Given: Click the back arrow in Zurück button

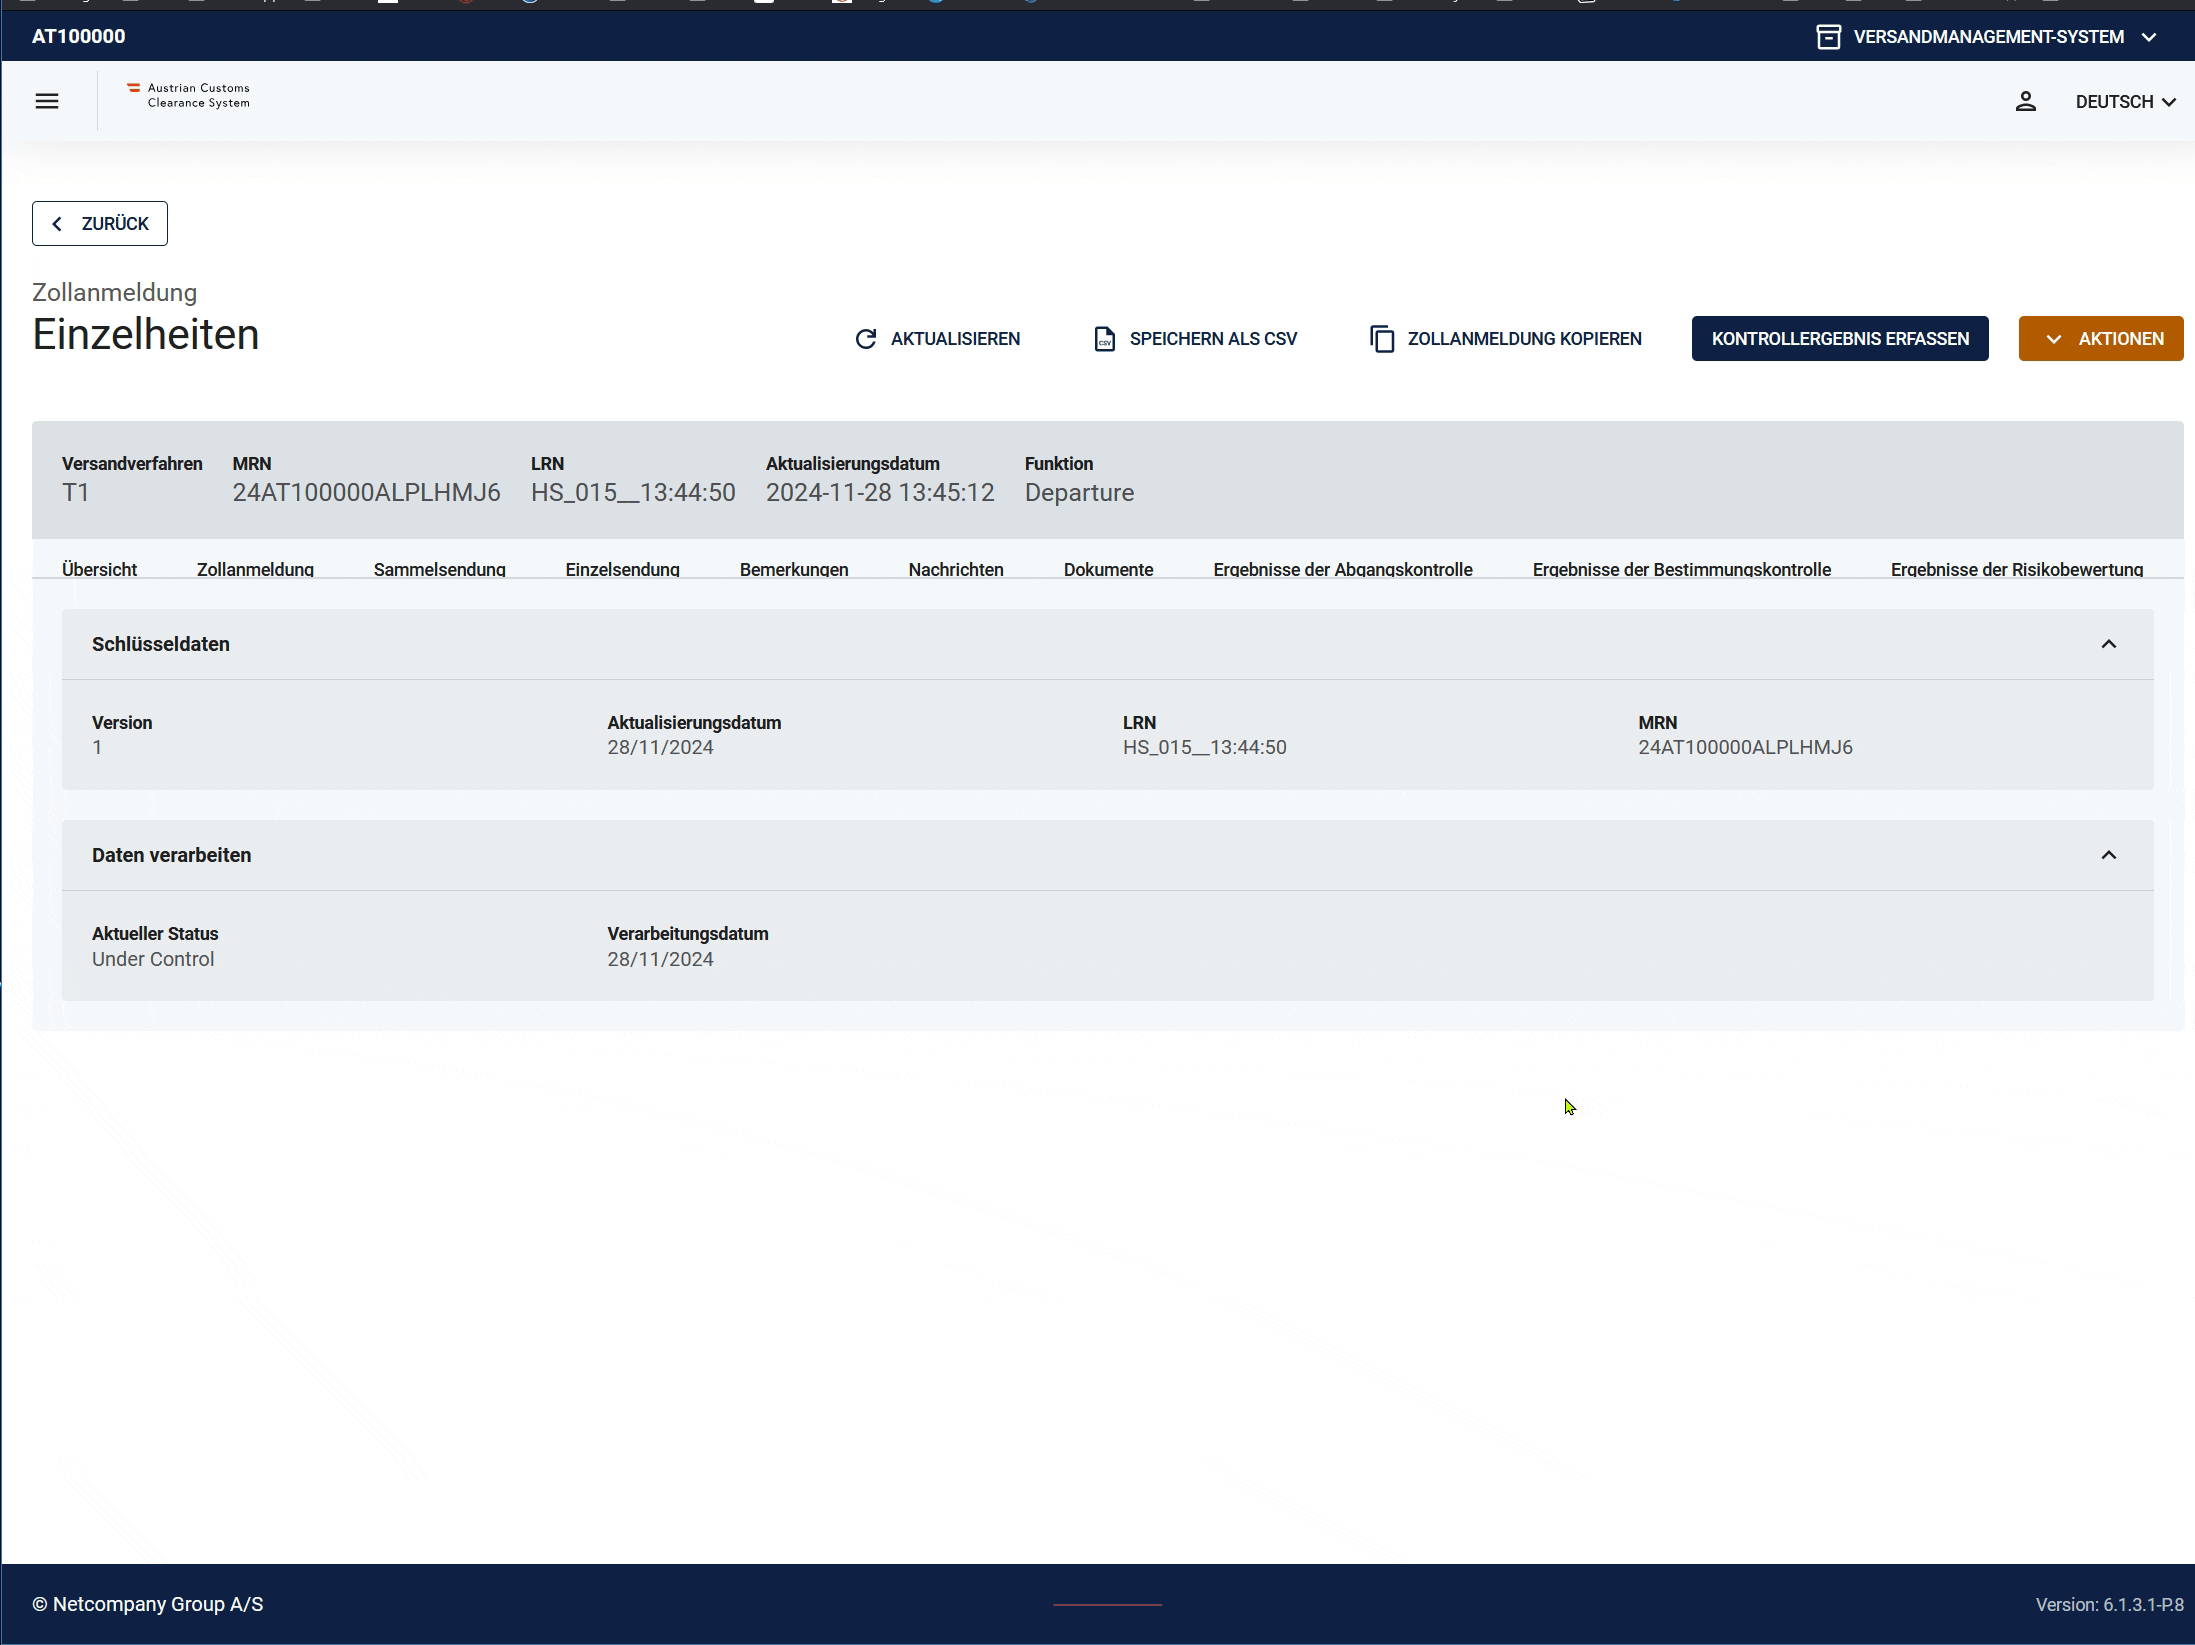Looking at the screenshot, I should pos(57,224).
